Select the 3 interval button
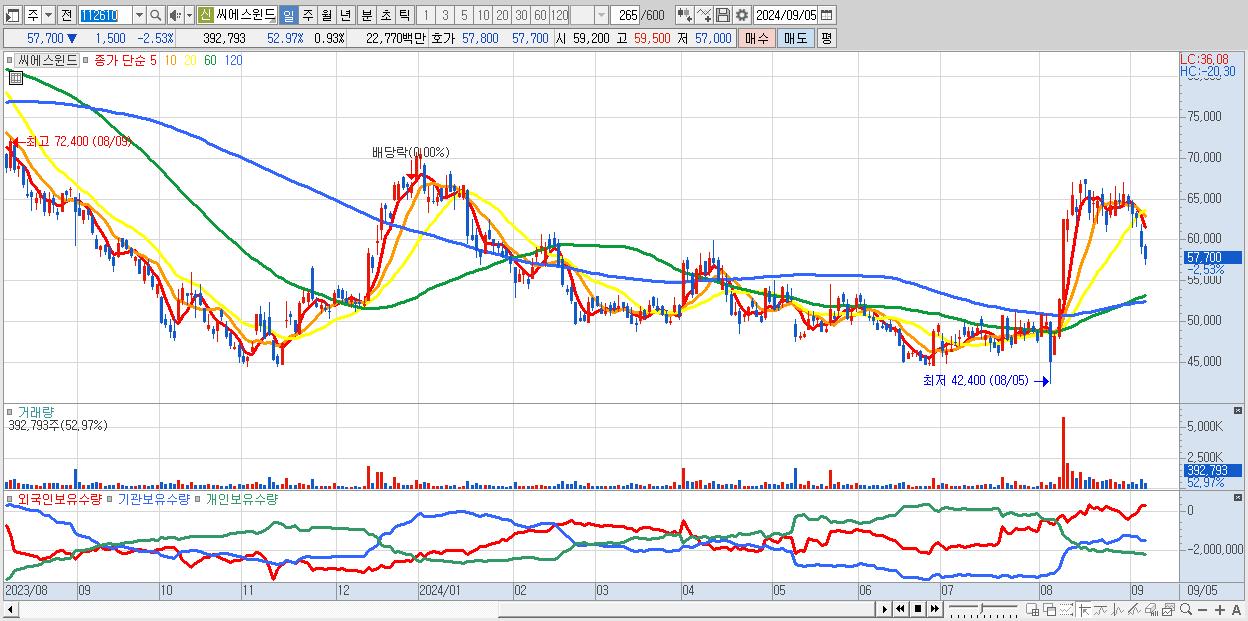The height and width of the screenshot is (621, 1248). pos(445,15)
